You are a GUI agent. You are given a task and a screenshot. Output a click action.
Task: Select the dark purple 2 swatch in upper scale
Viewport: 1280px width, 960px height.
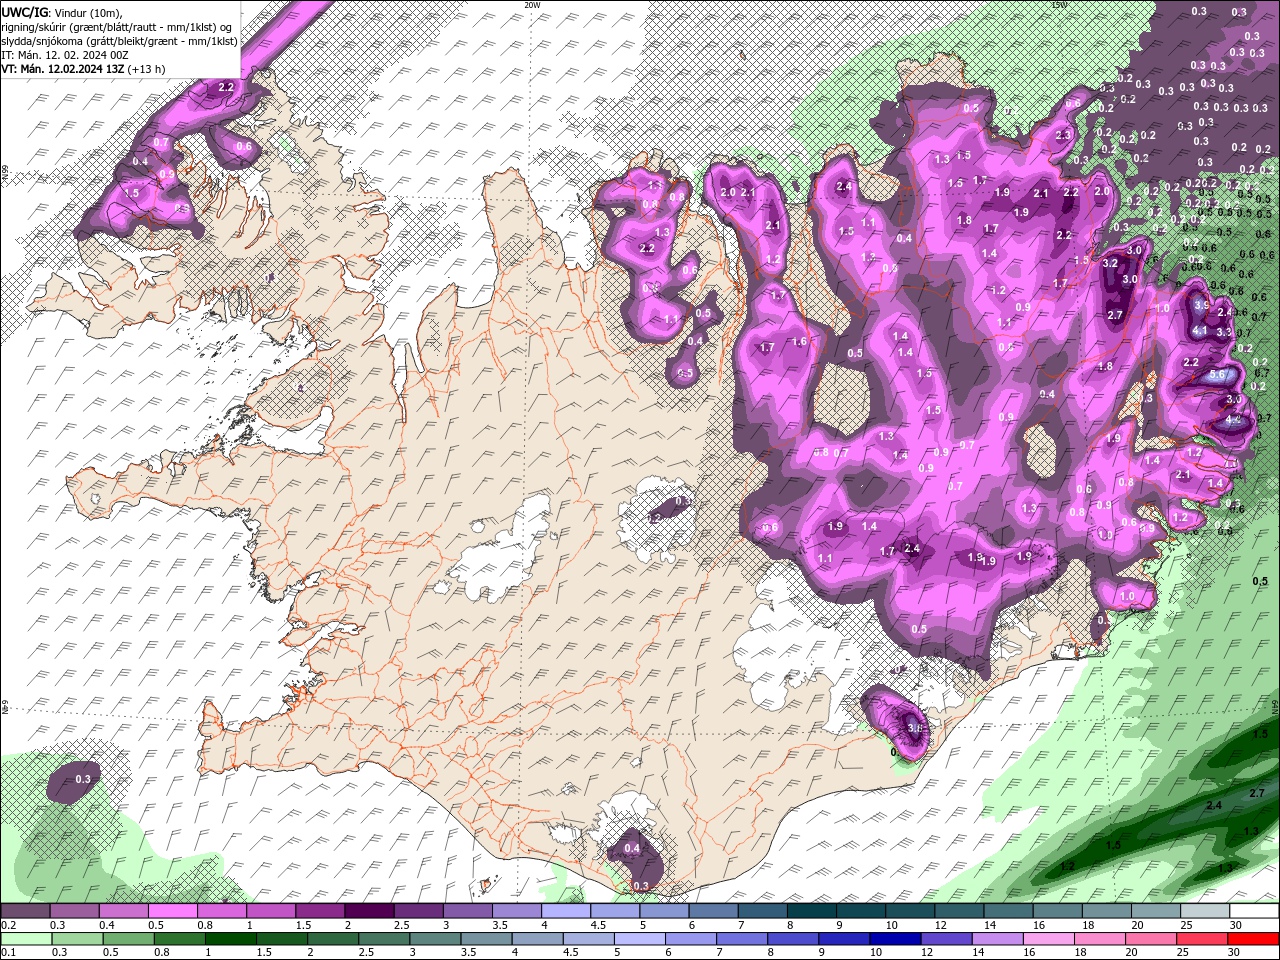(x=369, y=911)
